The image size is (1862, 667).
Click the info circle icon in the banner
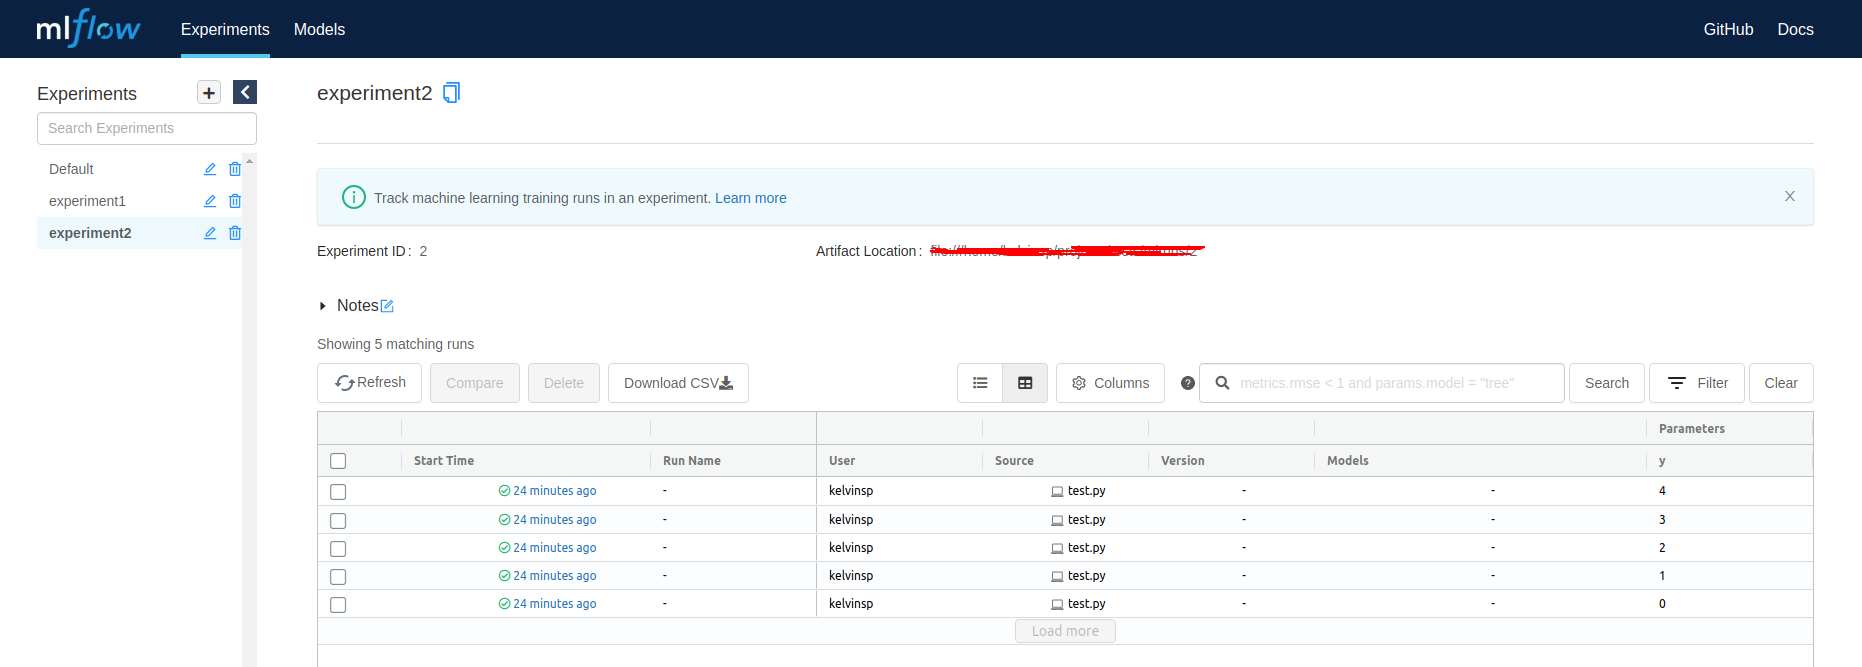click(354, 197)
